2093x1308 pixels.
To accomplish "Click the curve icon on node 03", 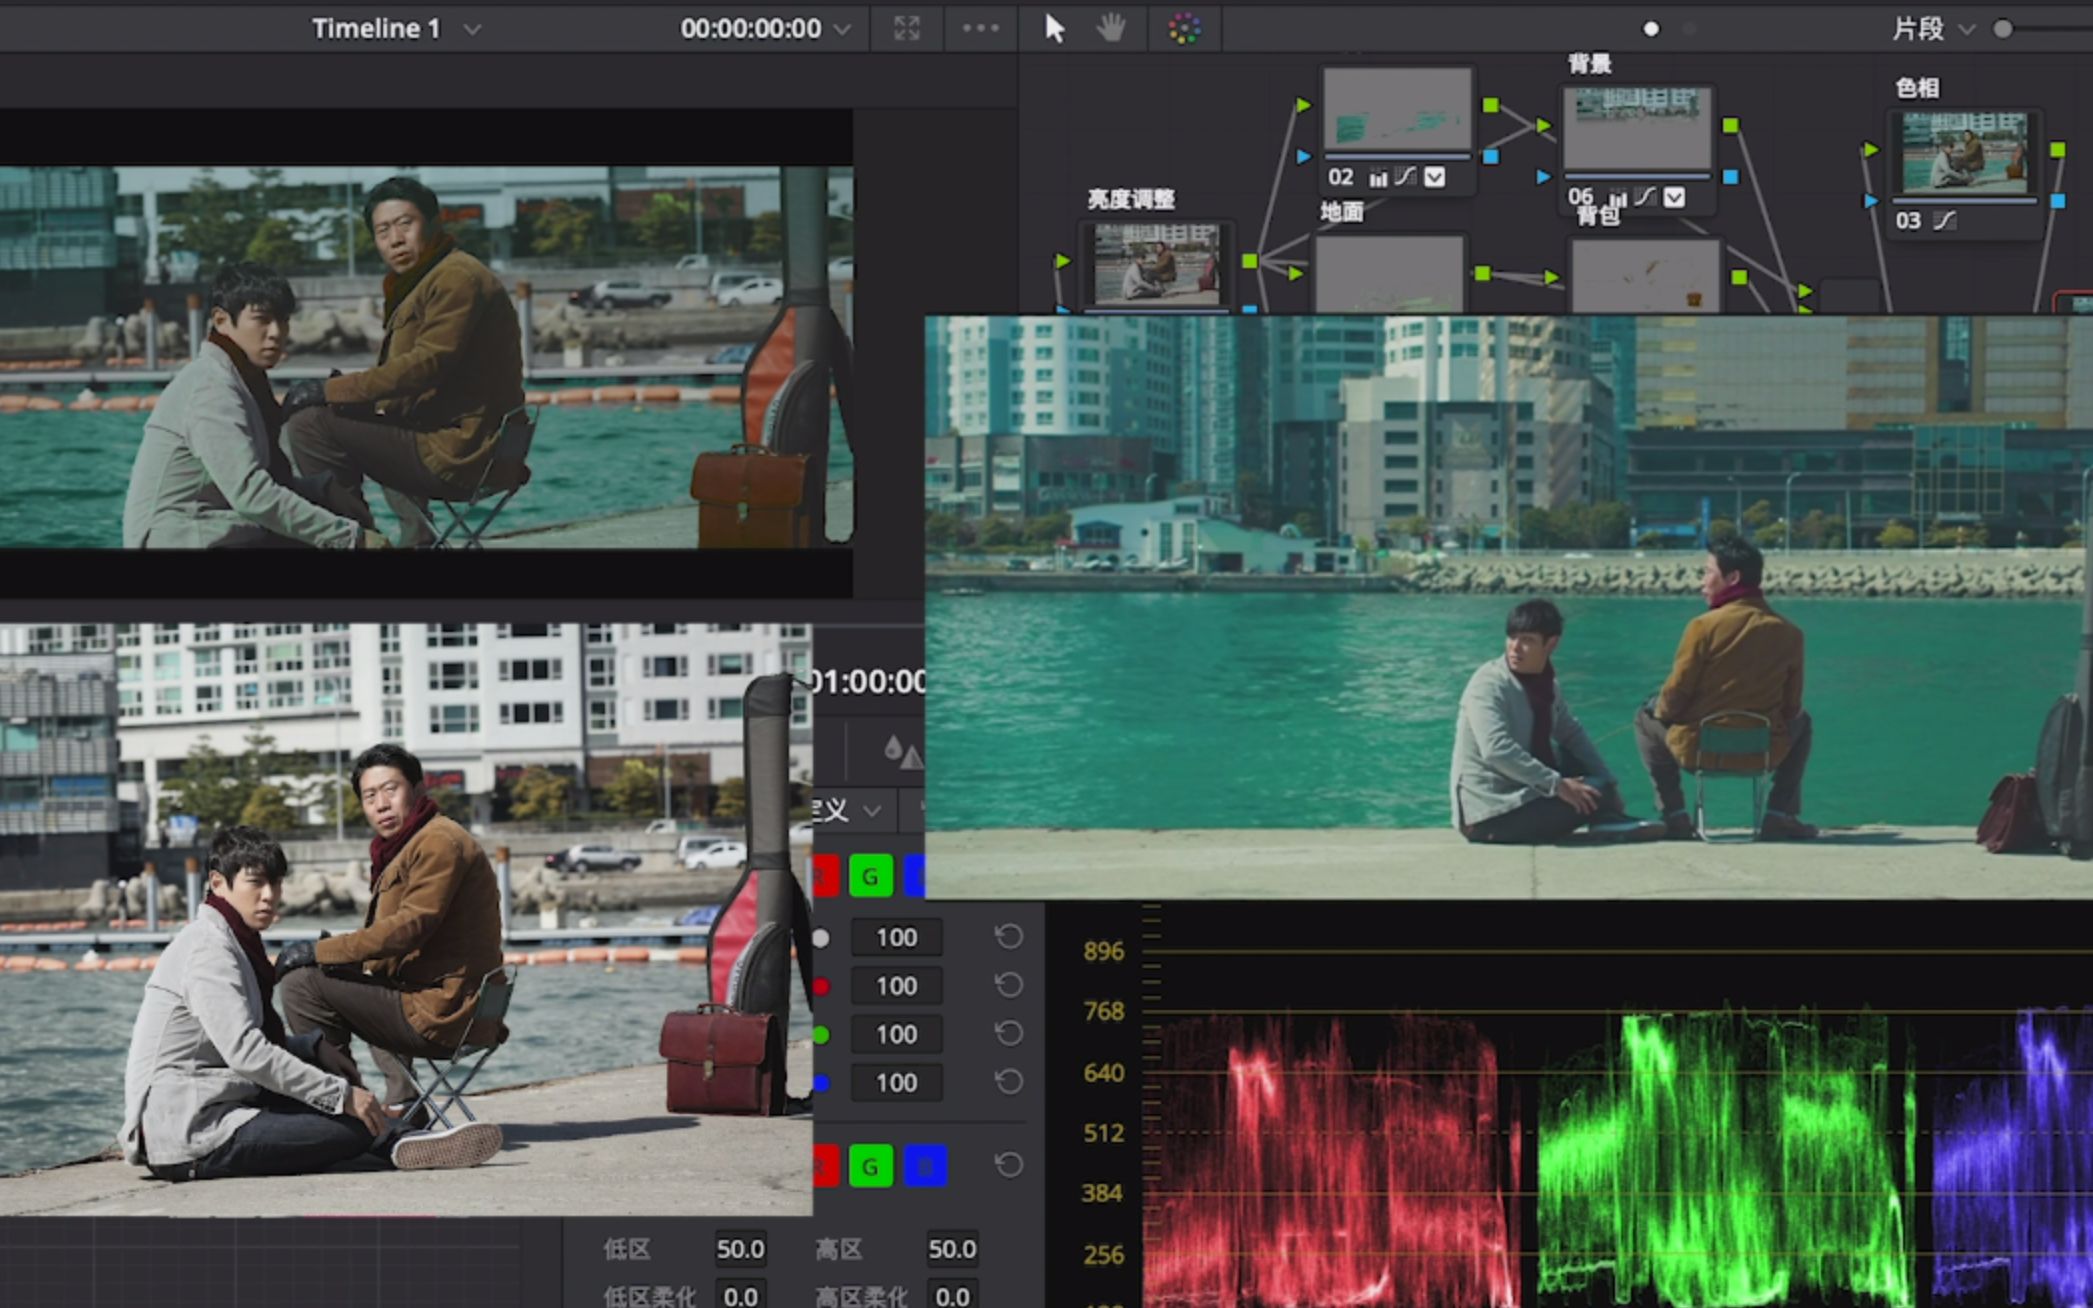I will point(1943,220).
